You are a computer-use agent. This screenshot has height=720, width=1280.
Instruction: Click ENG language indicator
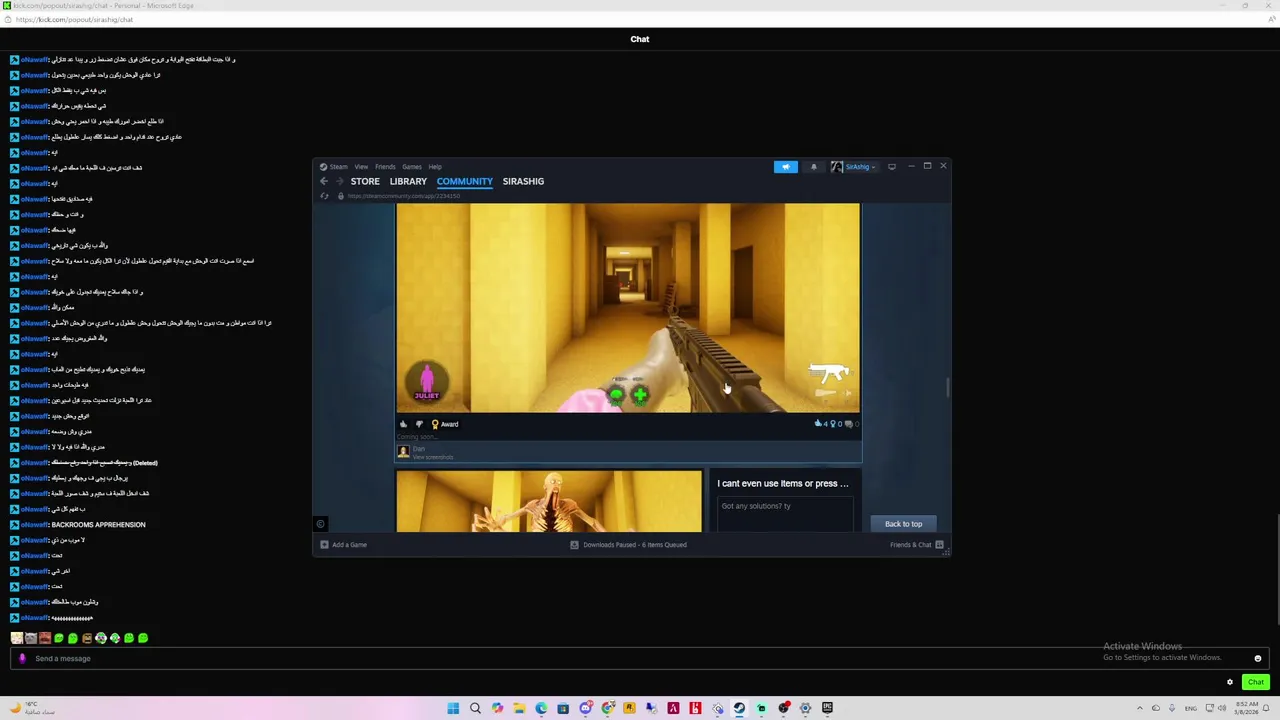tap(1189, 708)
